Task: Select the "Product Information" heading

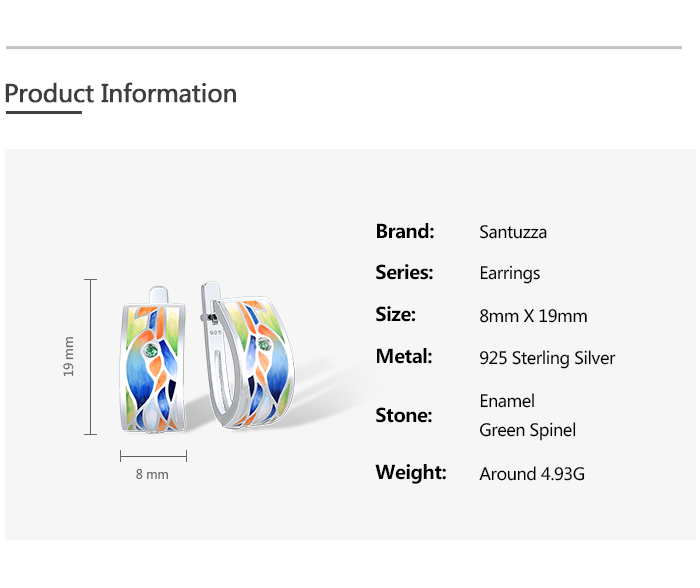Action: [121, 94]
